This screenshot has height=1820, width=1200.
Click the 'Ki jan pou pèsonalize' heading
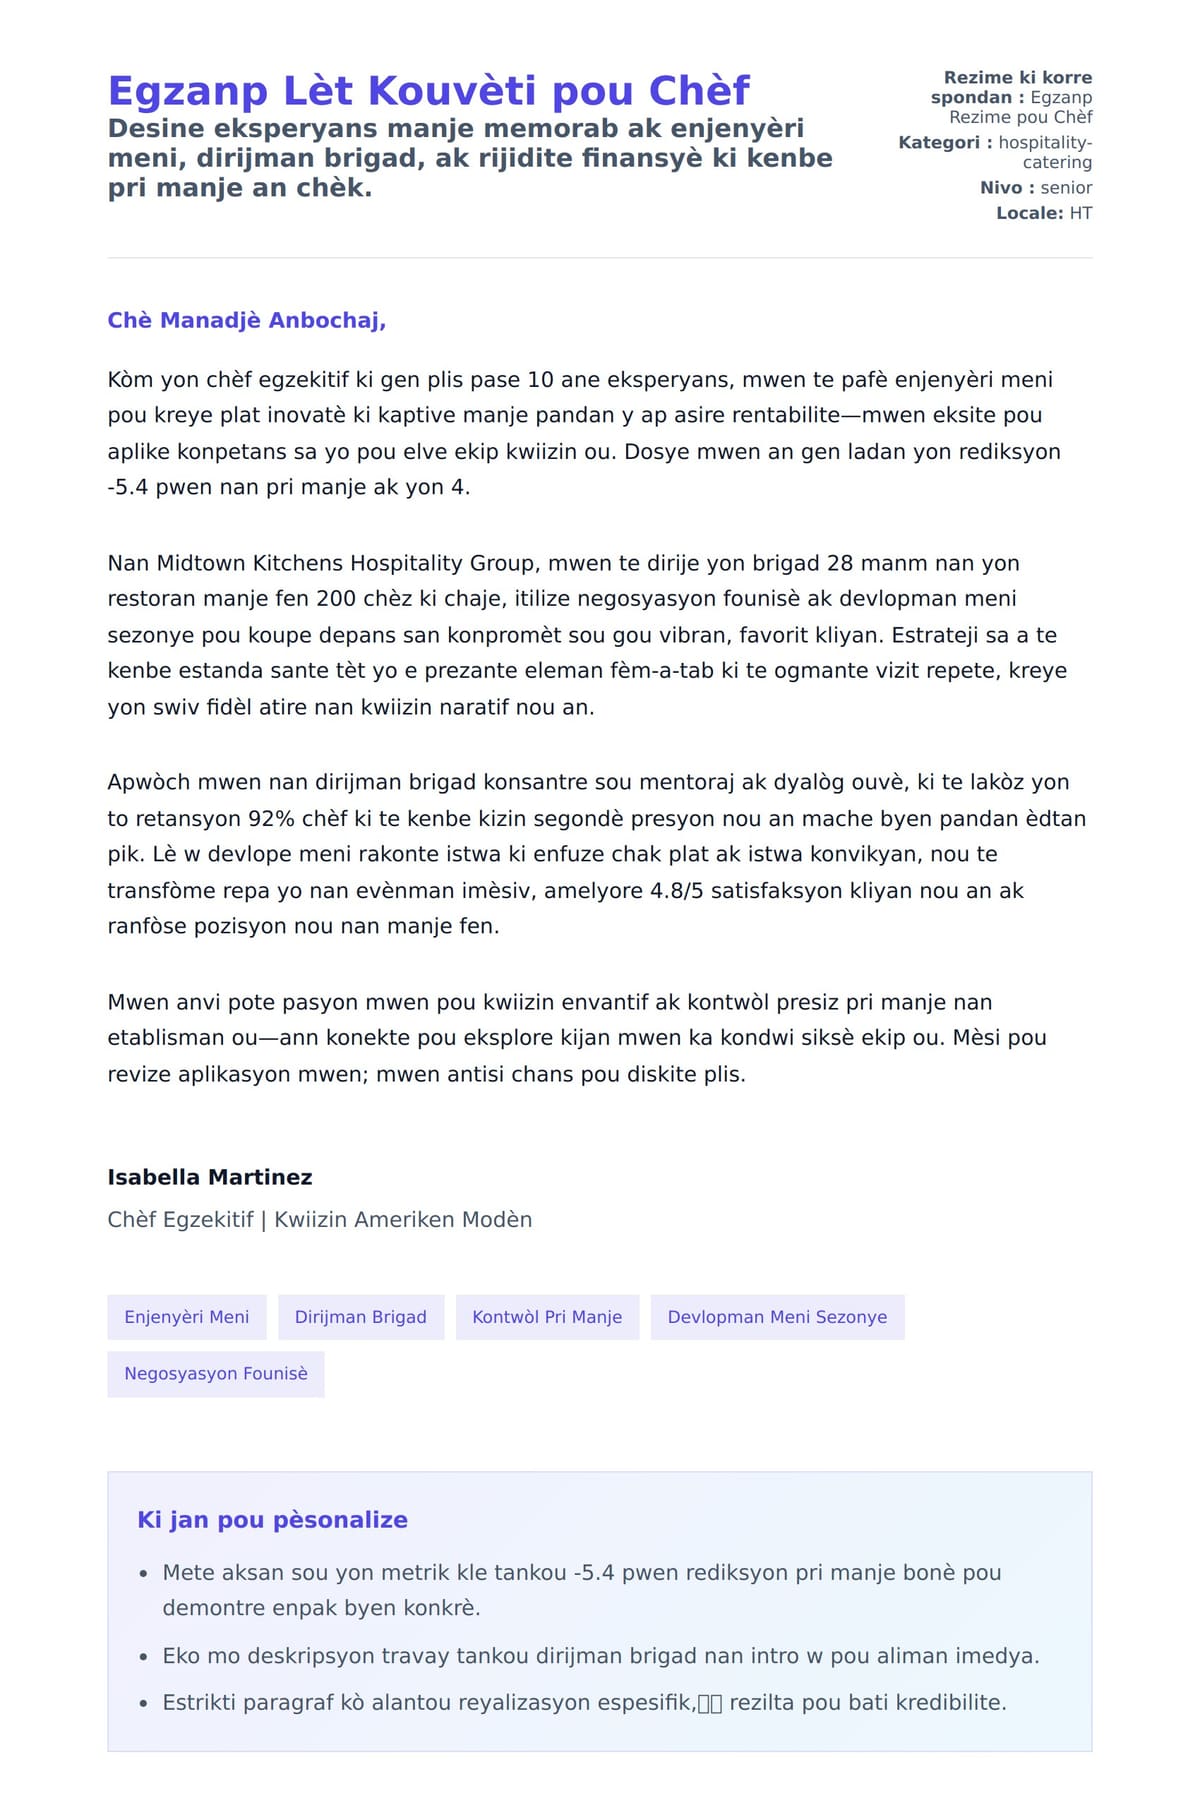click(x=272, y=1520)
